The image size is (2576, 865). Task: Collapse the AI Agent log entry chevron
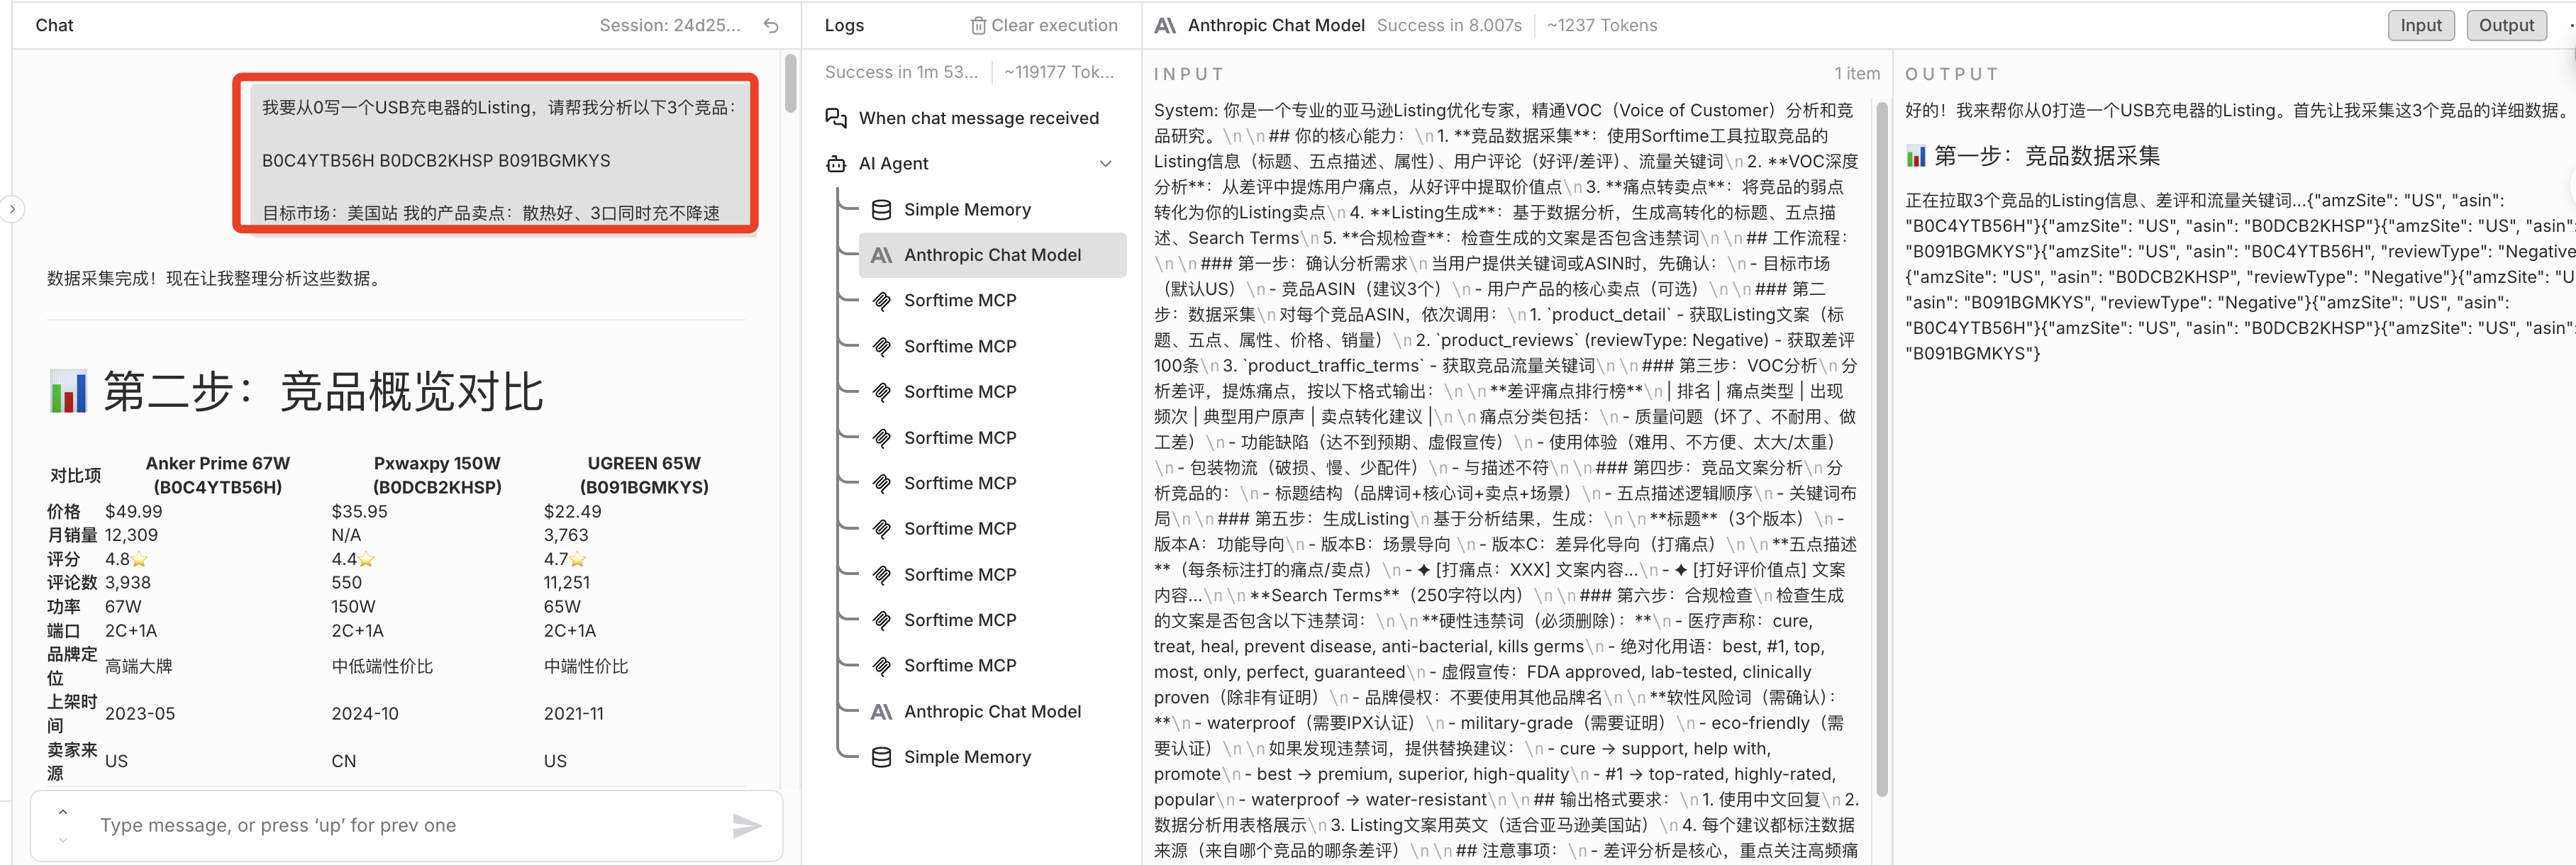click(x=1105, y=164)
